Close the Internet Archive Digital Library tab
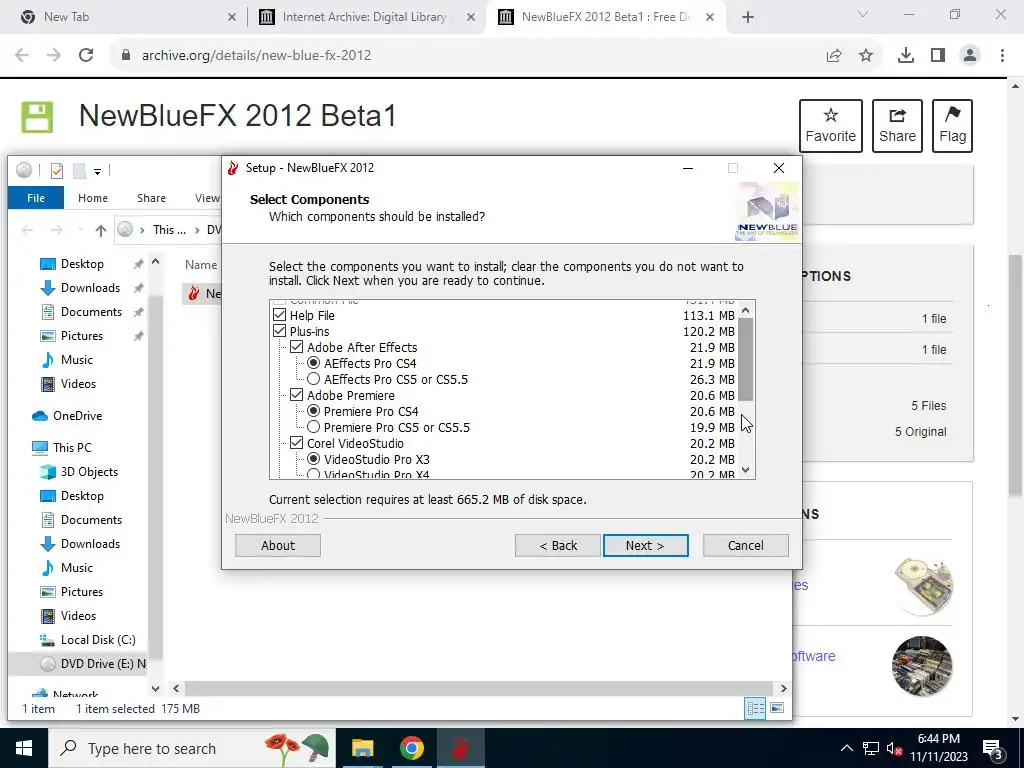 (x=471, y=18)
